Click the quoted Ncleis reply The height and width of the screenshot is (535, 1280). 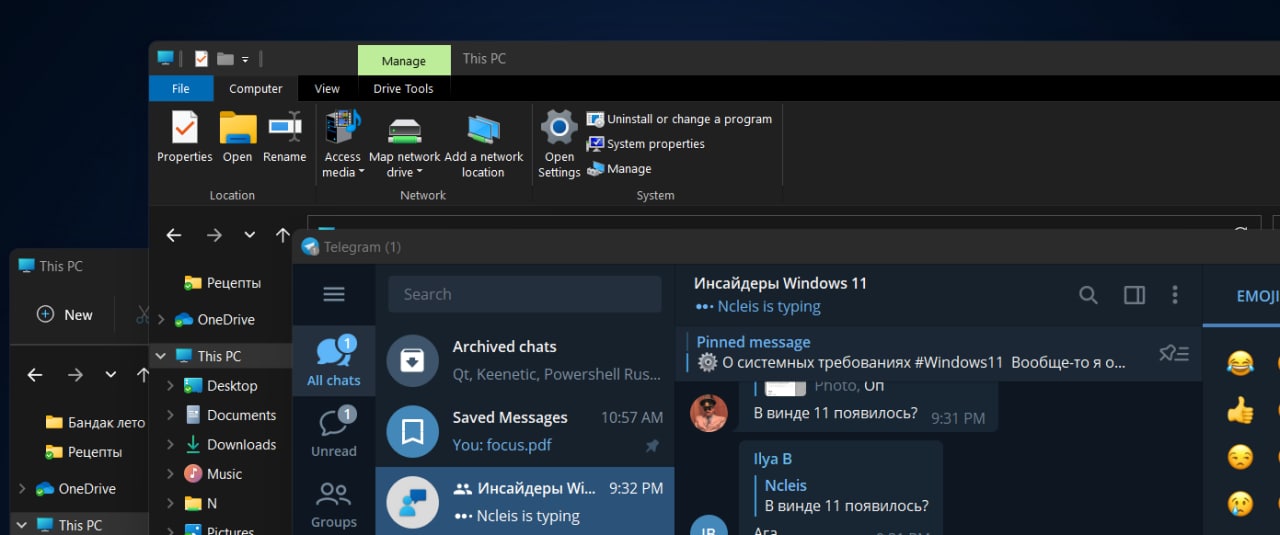point(840,495)
